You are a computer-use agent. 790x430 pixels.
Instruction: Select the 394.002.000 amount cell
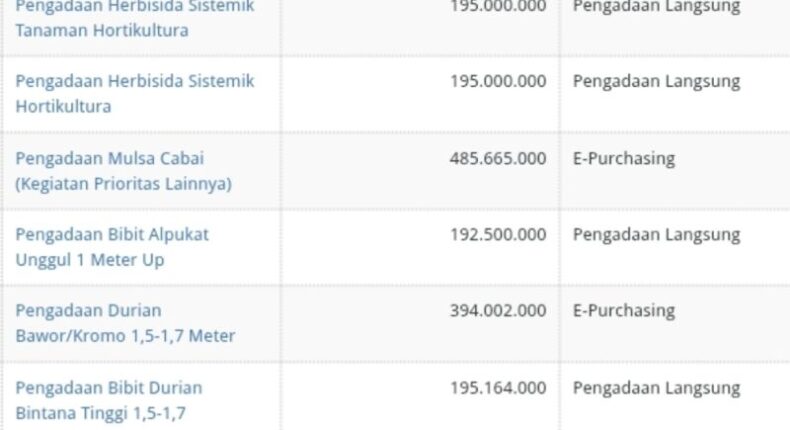tap(498, 311)
